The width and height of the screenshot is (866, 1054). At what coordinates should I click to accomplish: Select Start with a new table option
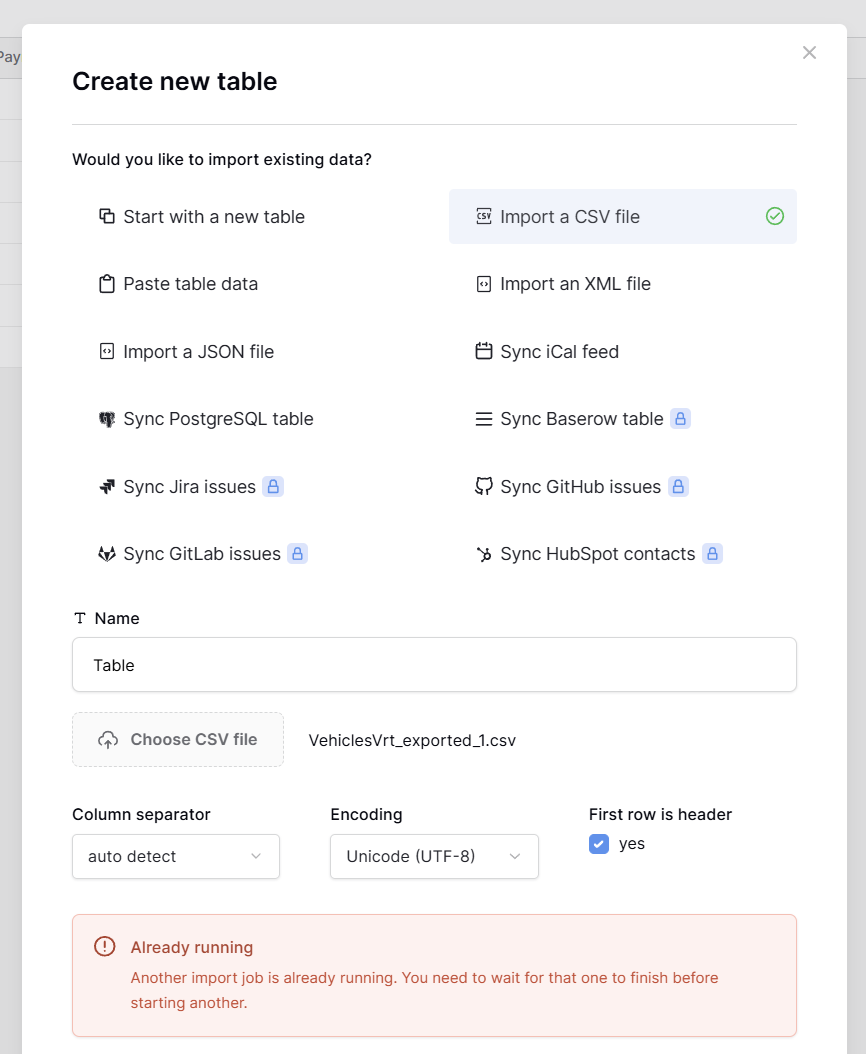(x=214, y=217)
